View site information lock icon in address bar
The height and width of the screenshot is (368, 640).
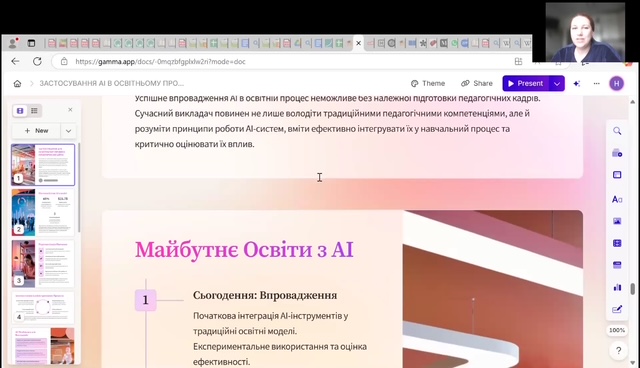click(64, 62)
